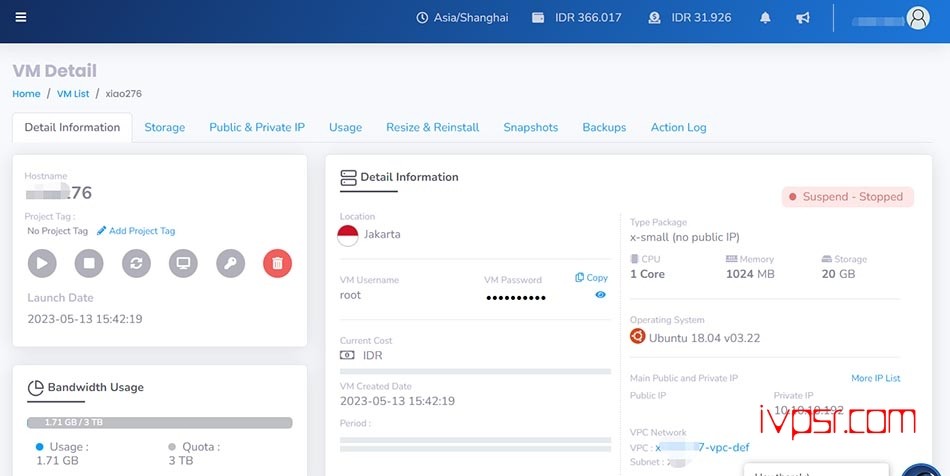
Task: Open the hamburger menu
Action: coord(21,17)
